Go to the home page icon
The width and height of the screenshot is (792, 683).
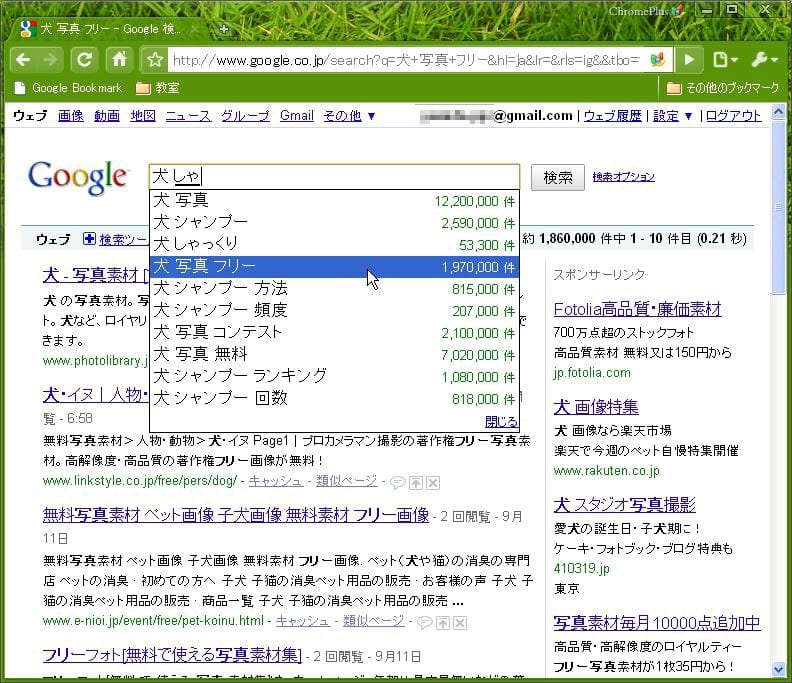118,59
